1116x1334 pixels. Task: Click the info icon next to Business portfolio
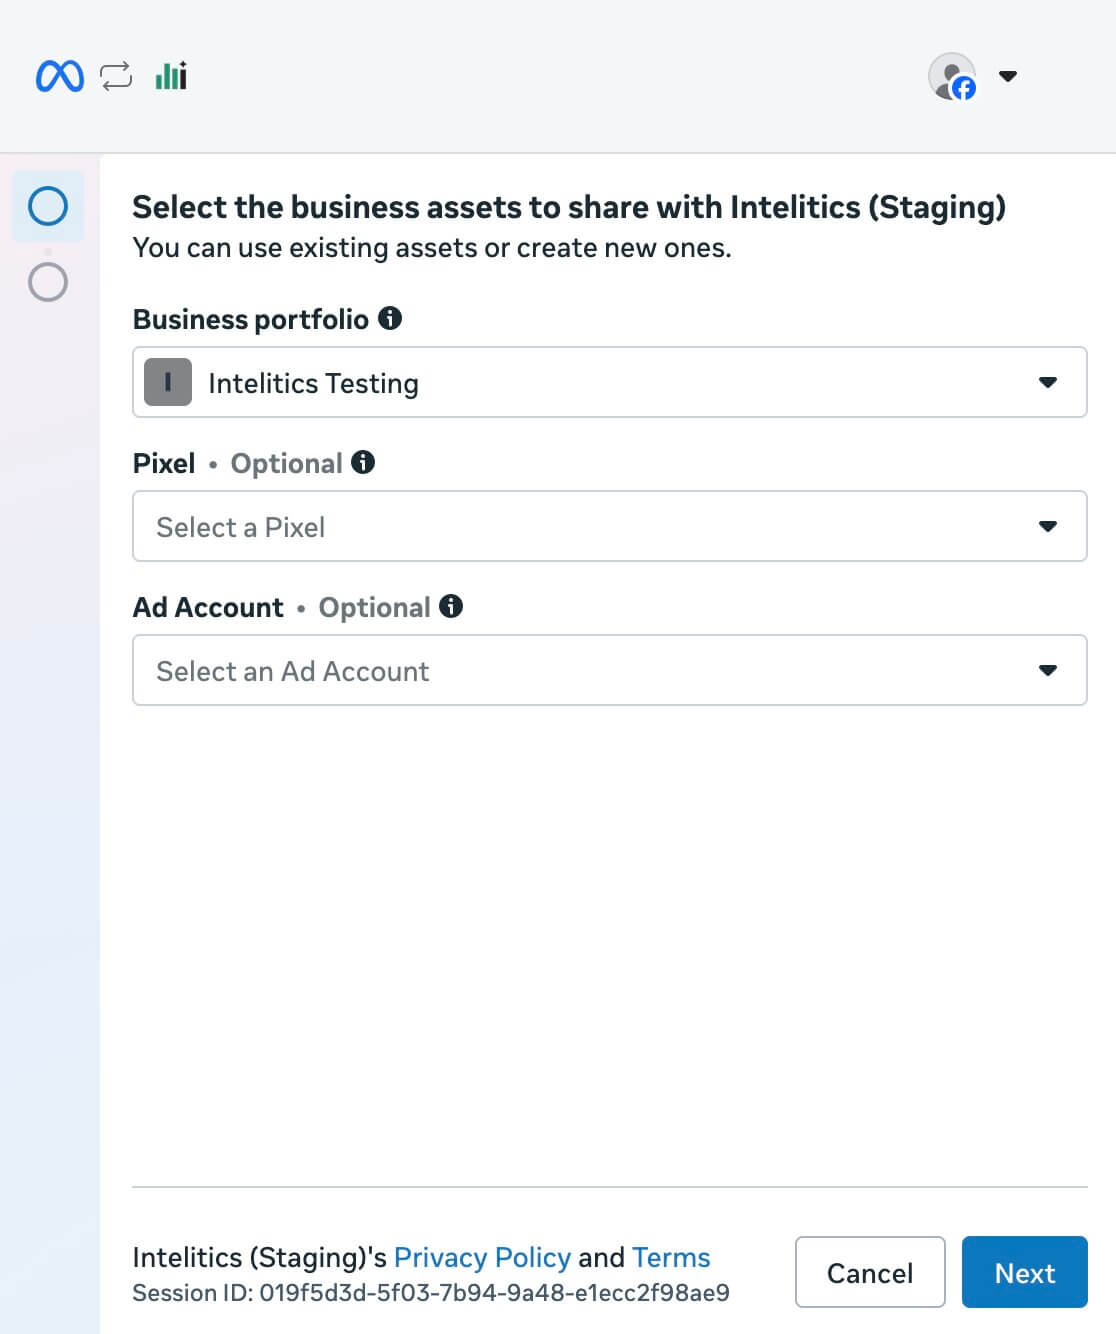pos(390,318)
